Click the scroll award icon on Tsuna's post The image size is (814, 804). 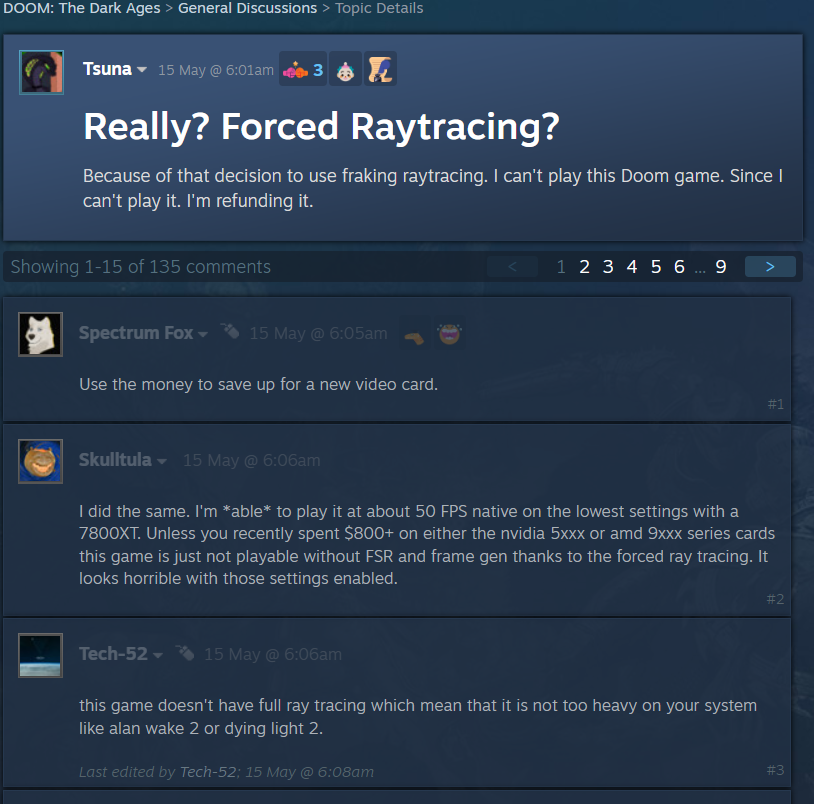(x=380, y=69)
